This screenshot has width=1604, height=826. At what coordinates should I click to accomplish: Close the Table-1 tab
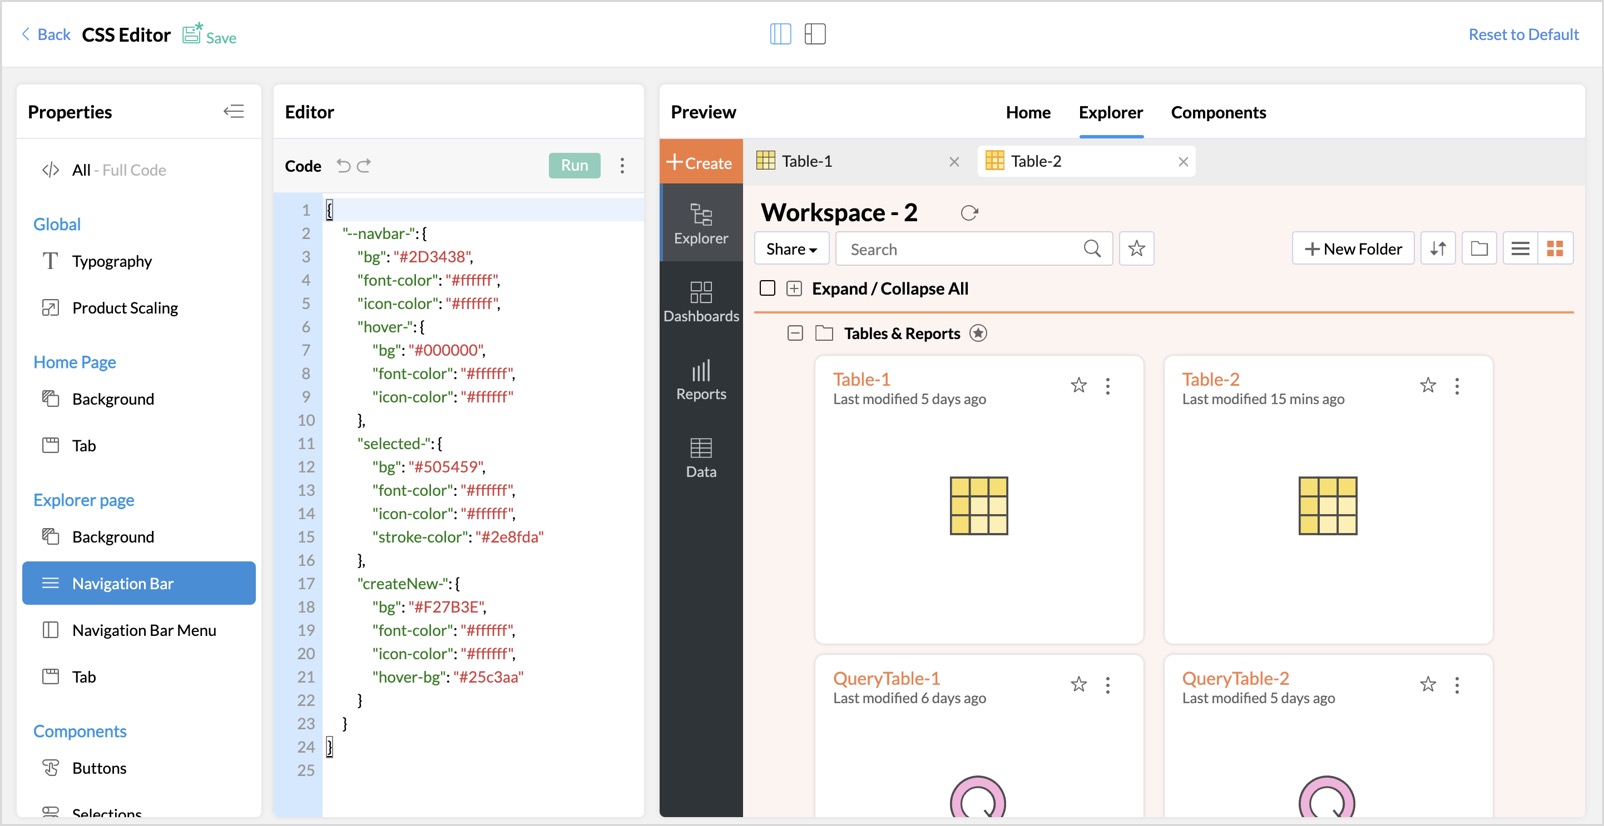pos(954,162)
